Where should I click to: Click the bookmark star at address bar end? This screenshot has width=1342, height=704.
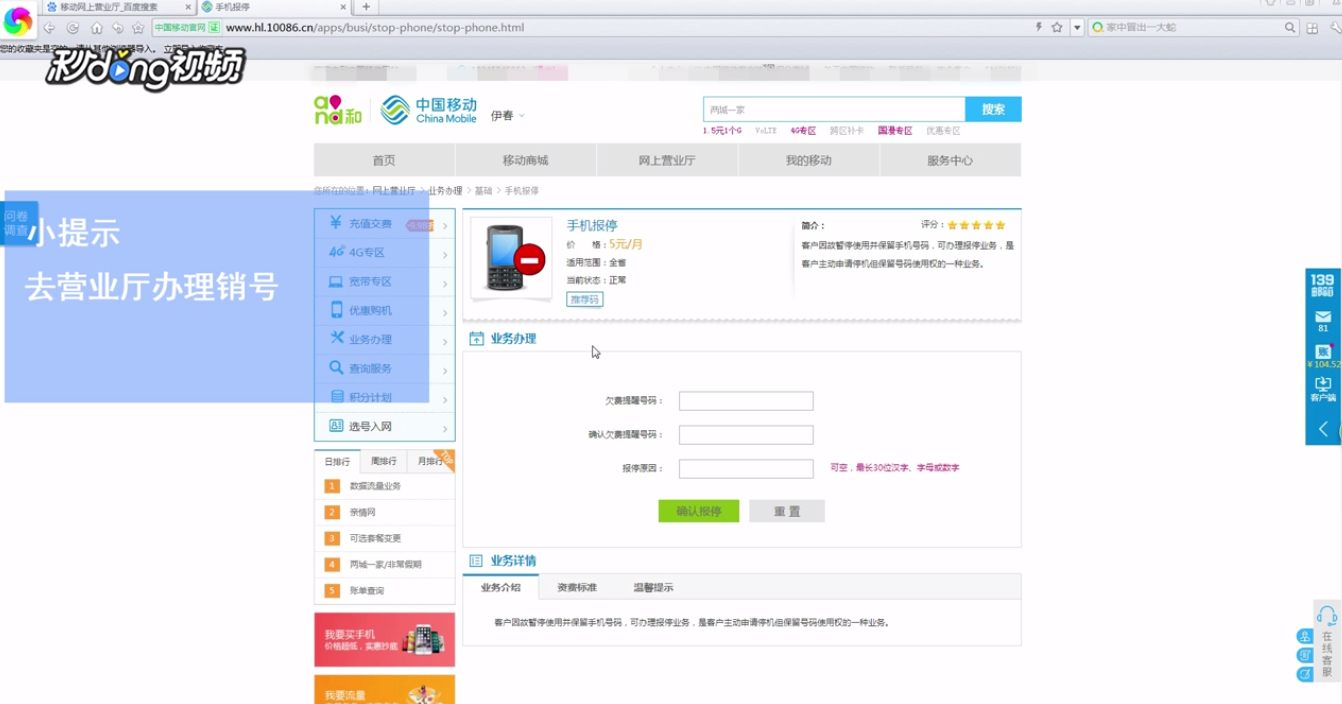(1057, 28)
